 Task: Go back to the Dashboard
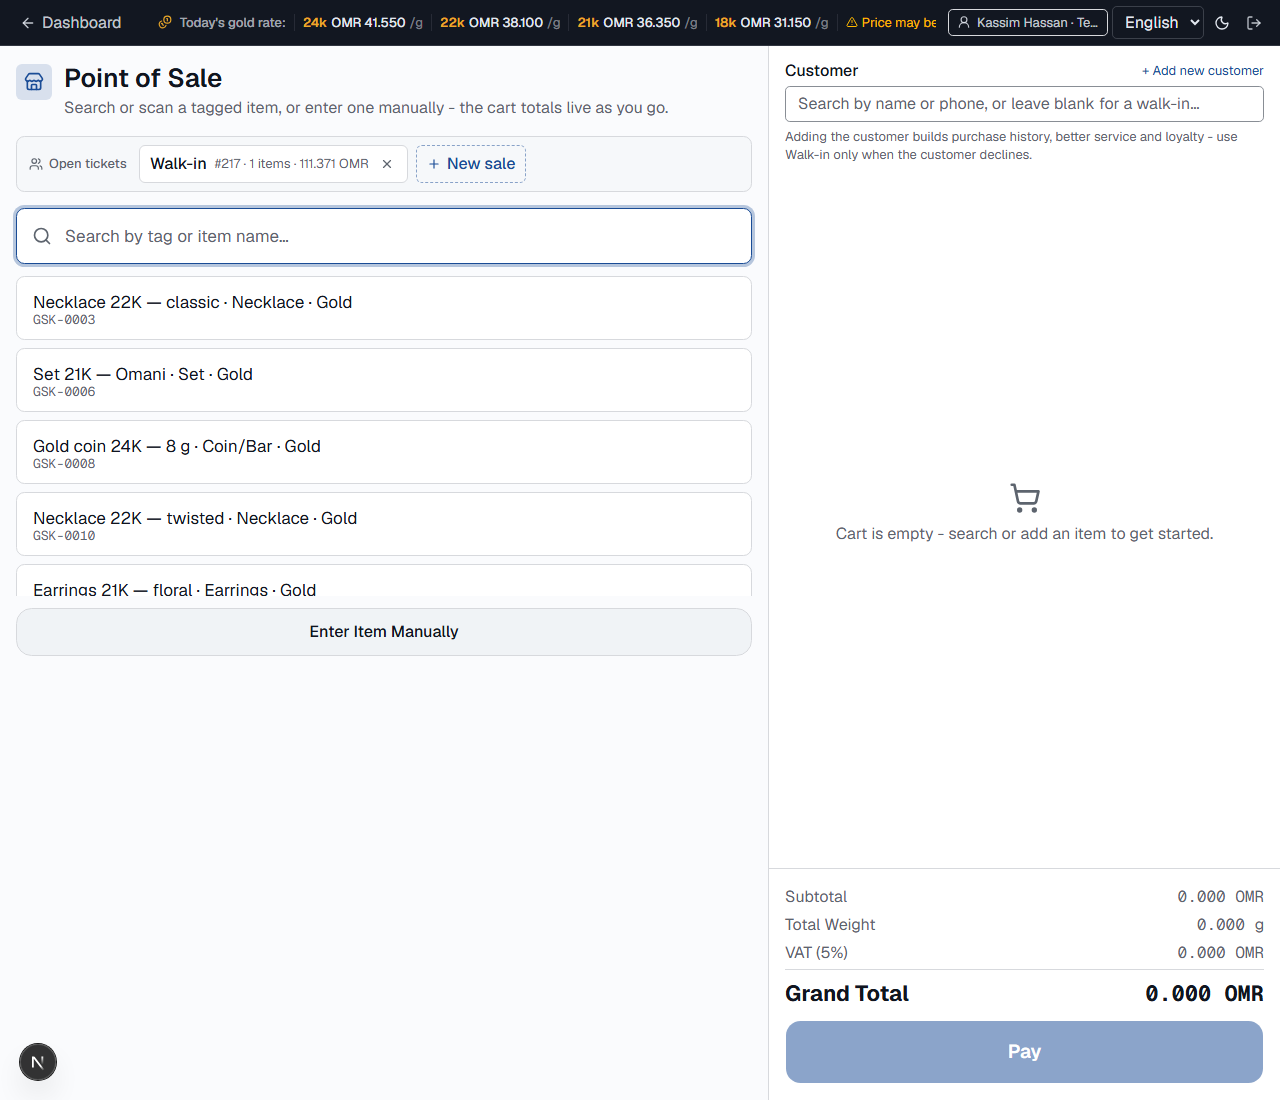click(x=71, y=22)
